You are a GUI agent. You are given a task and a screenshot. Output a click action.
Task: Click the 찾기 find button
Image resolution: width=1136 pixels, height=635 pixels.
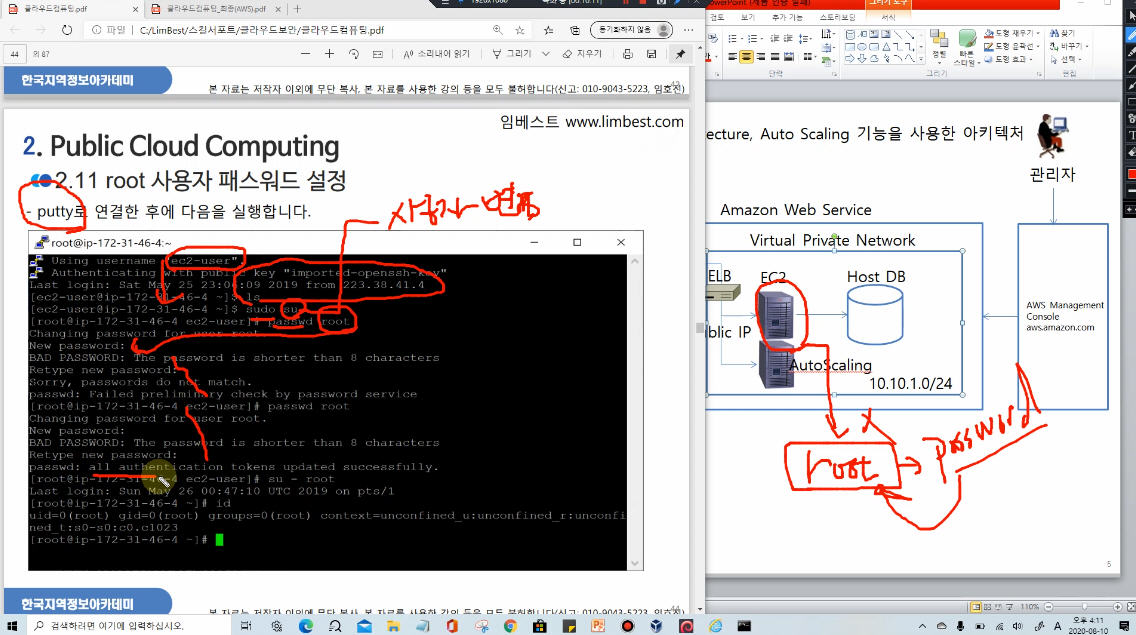[x=1063, y=33]
